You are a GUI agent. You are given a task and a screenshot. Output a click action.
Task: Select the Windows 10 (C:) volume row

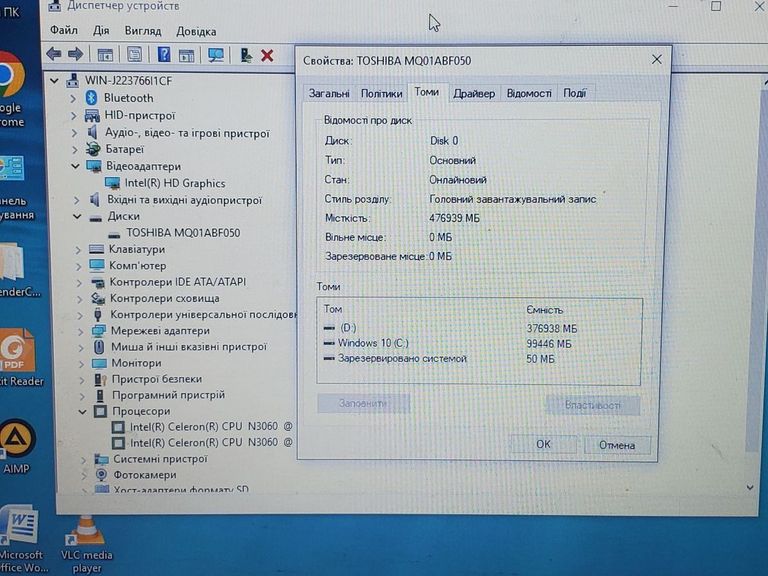click(x=479, y=343)
